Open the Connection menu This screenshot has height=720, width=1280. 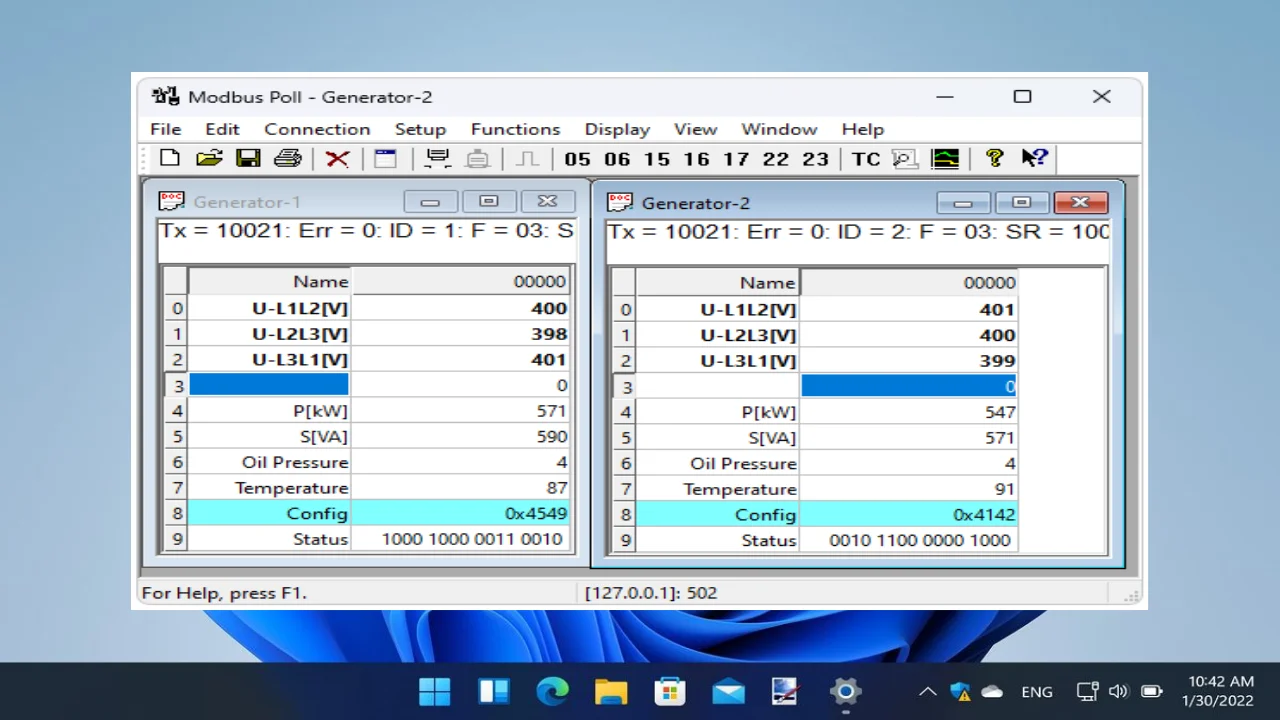(317, 129)
